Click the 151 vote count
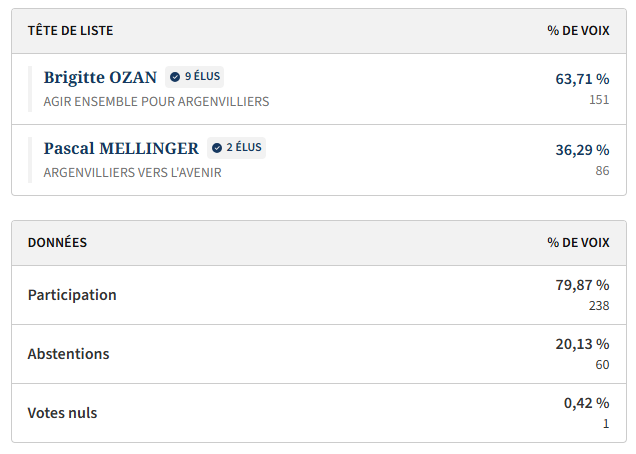The height and width of the screenshot is (454, 636). pyautogui.click(x=599, y=99)
